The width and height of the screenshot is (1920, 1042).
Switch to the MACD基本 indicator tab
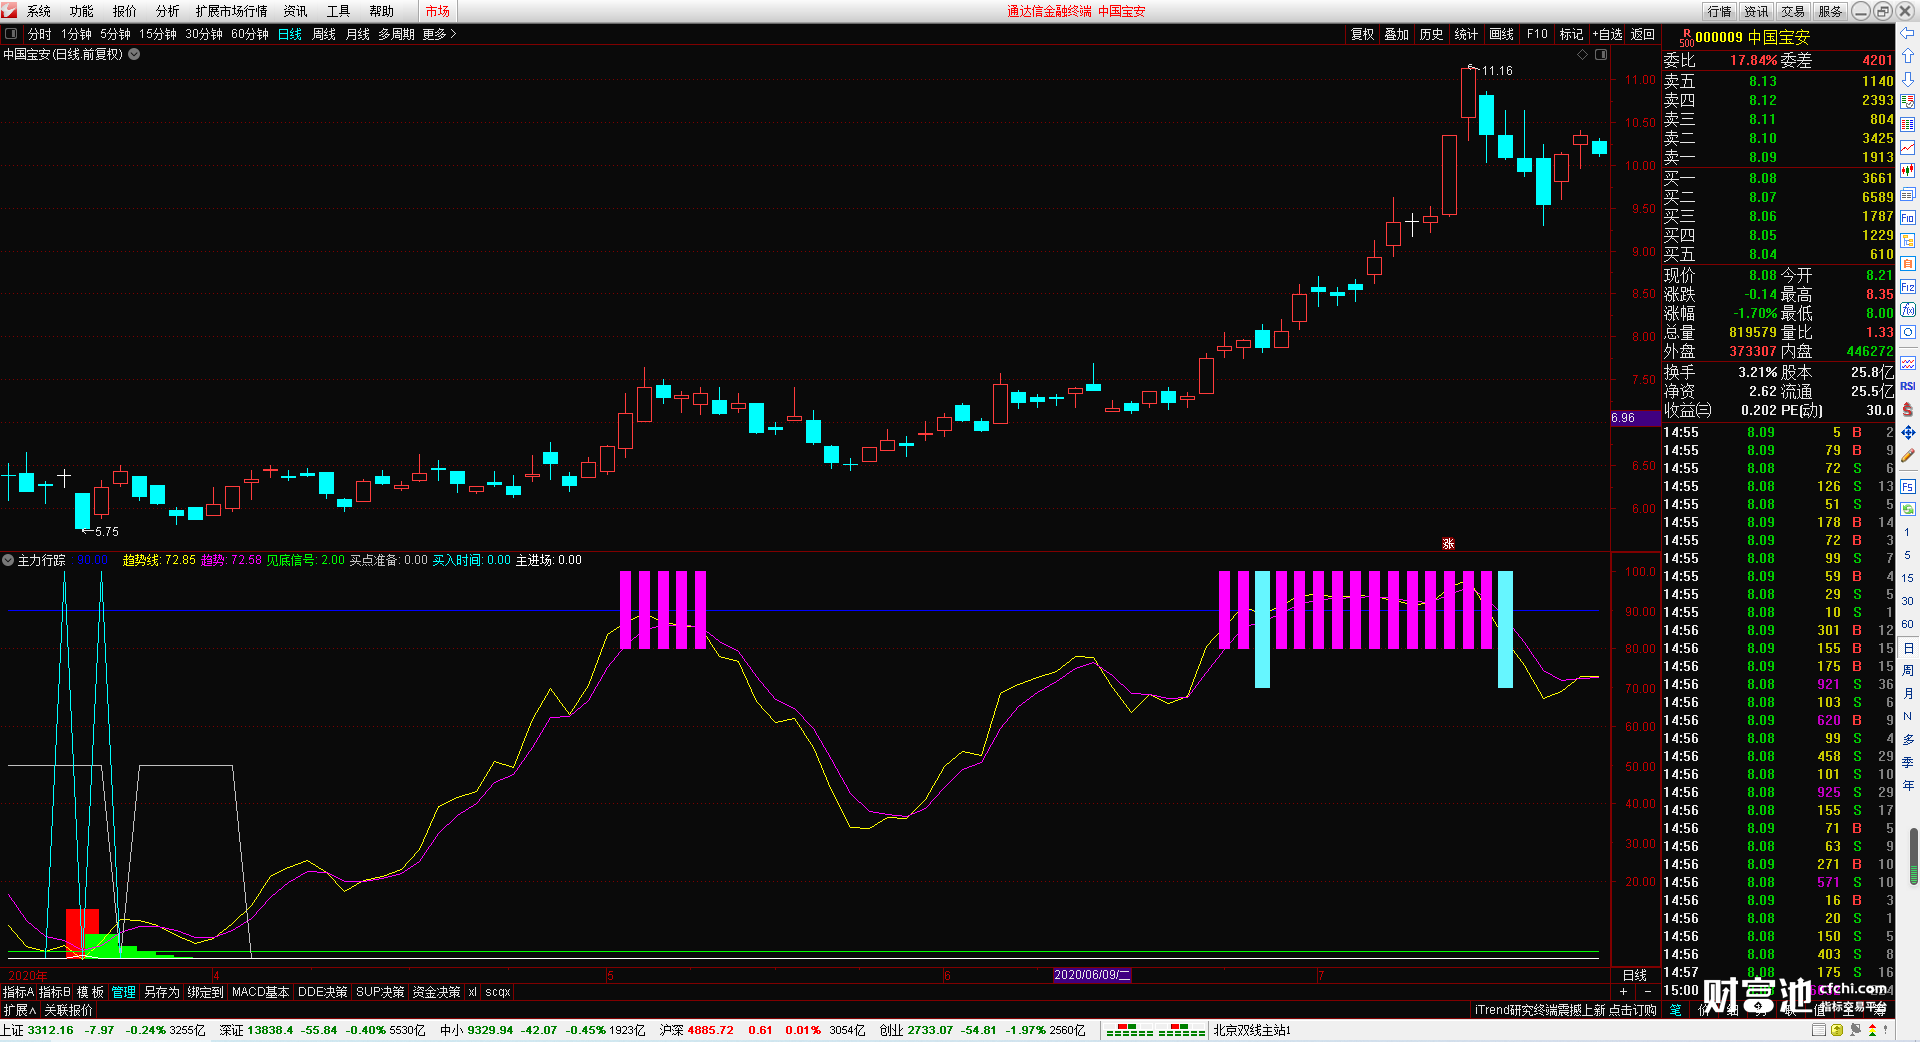(x=260, y=992)
